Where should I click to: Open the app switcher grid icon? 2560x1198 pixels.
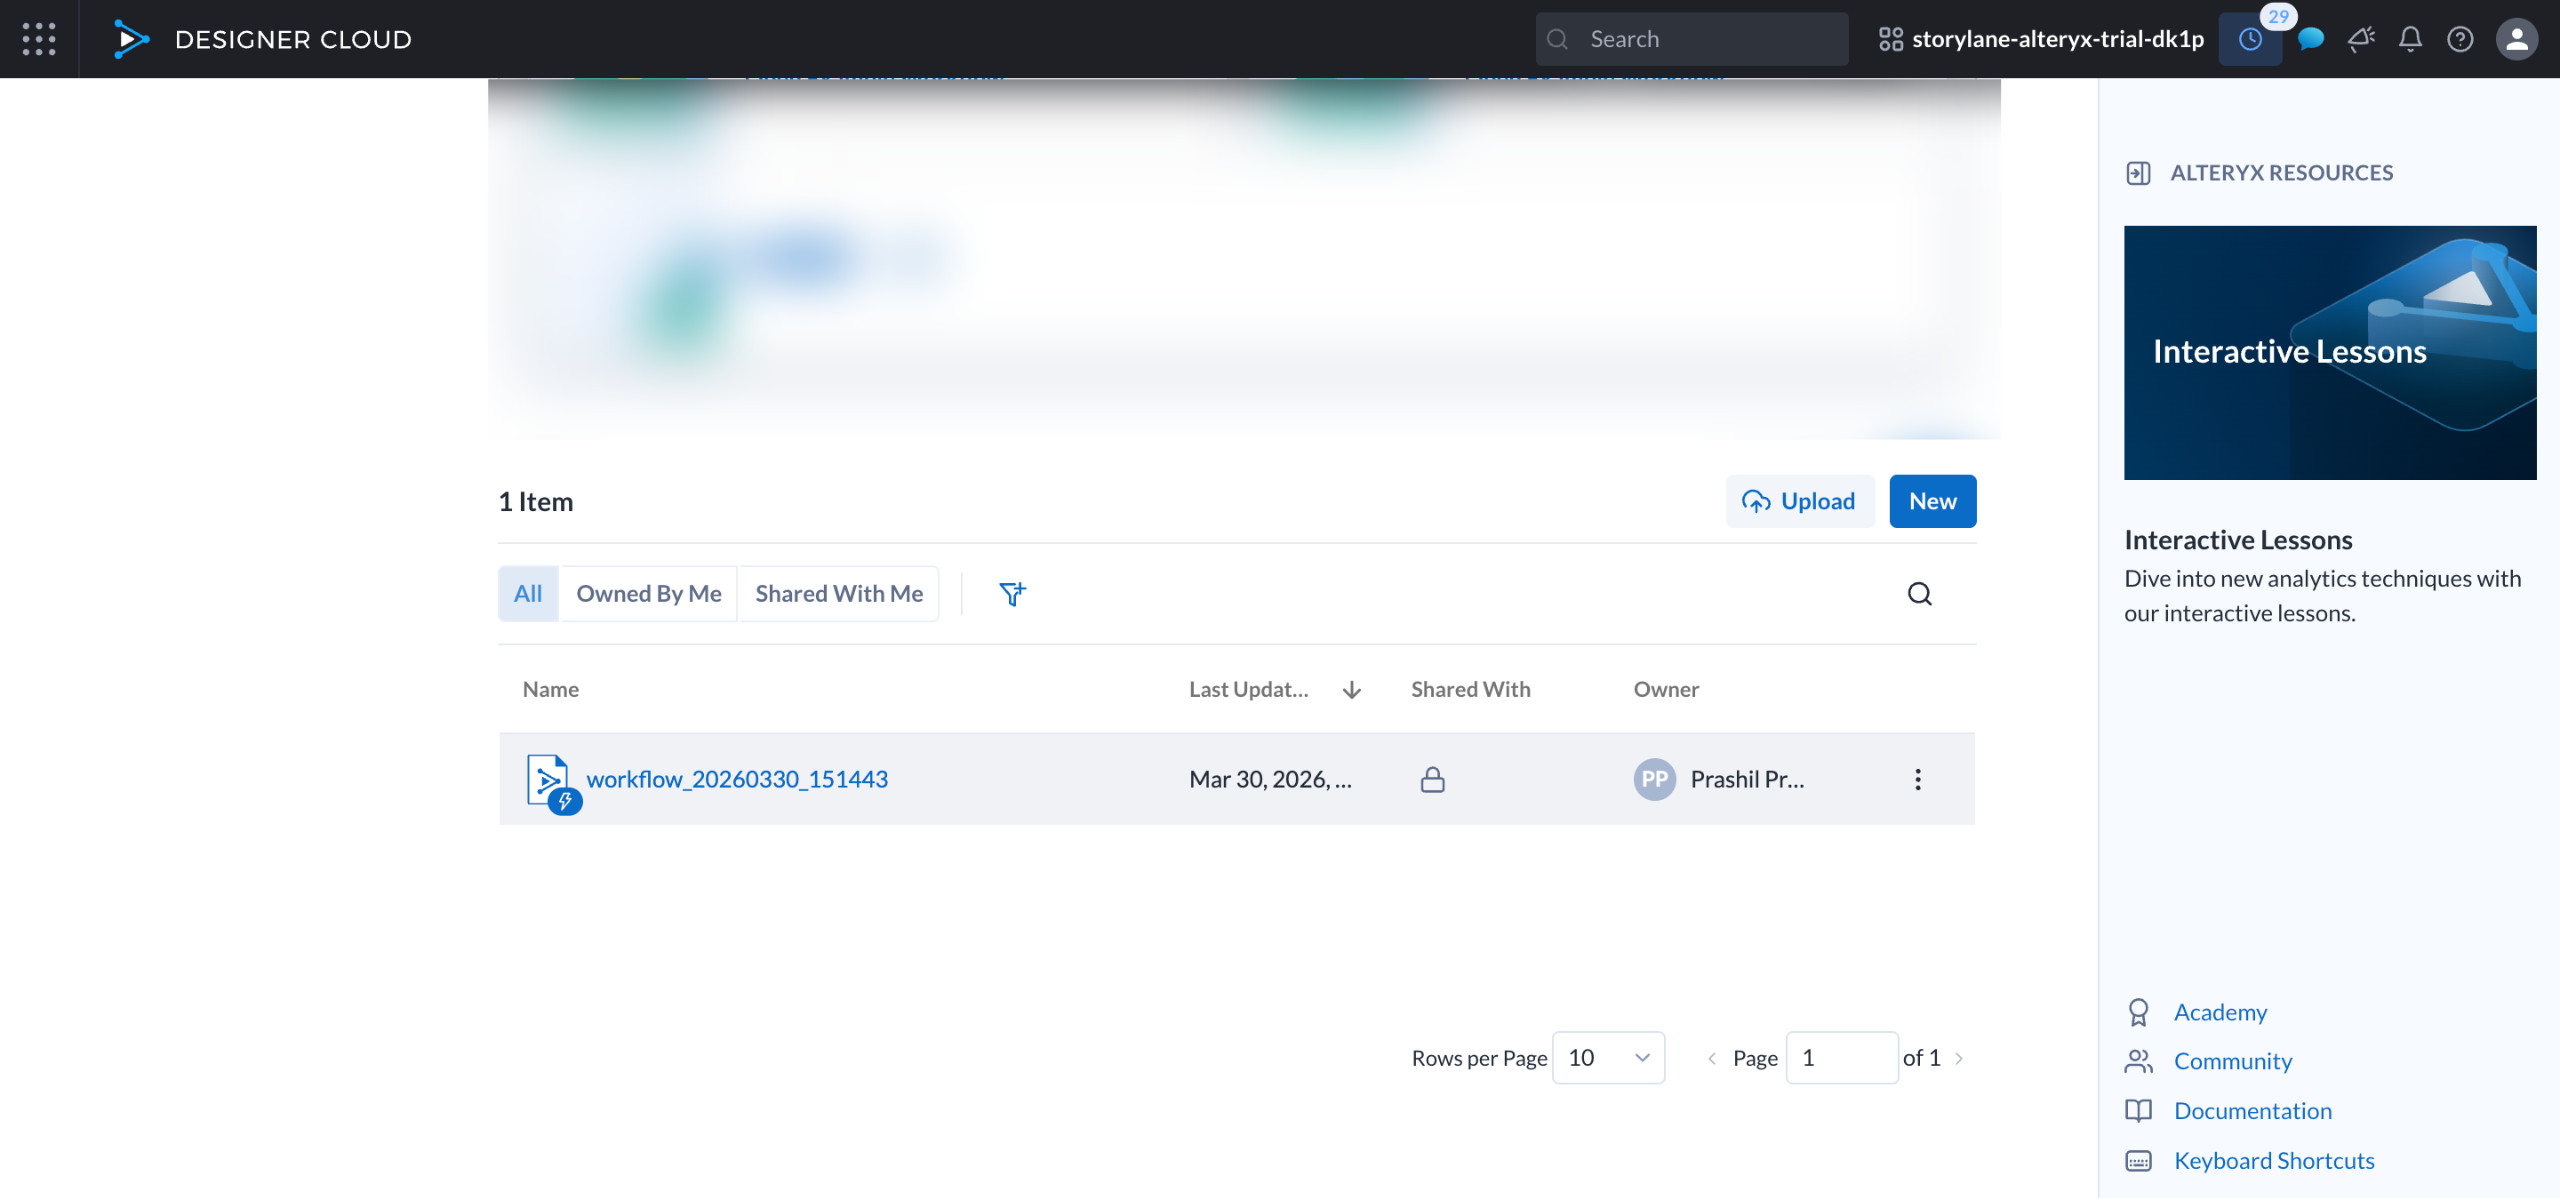coord(39,39)
